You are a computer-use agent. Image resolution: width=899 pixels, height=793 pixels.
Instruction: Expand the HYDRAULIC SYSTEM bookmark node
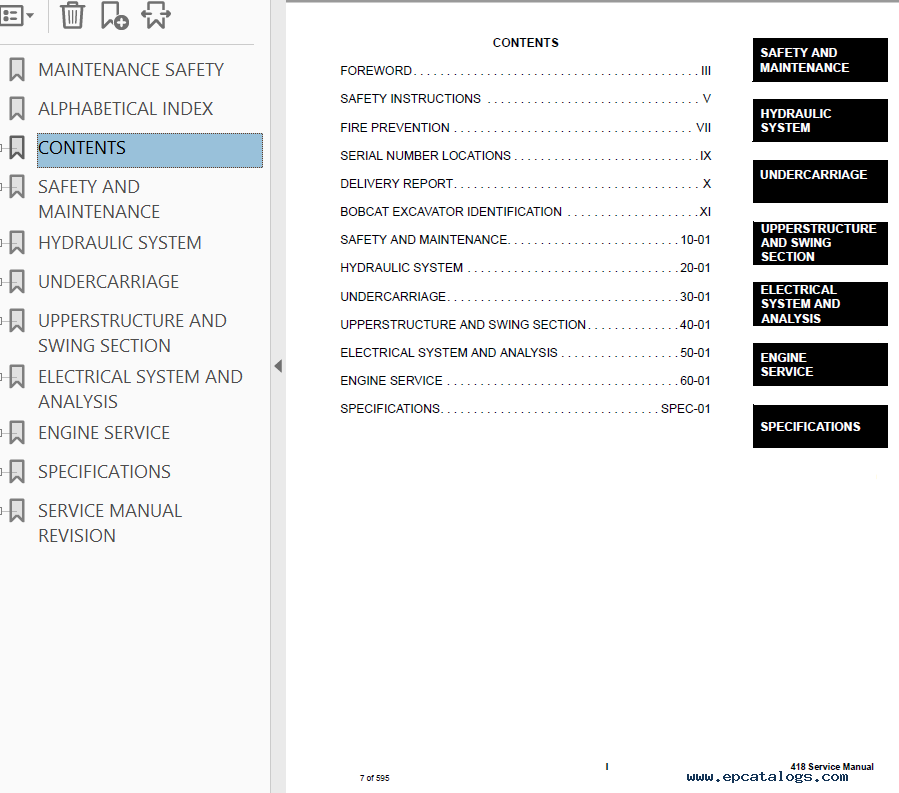(3, 243)
